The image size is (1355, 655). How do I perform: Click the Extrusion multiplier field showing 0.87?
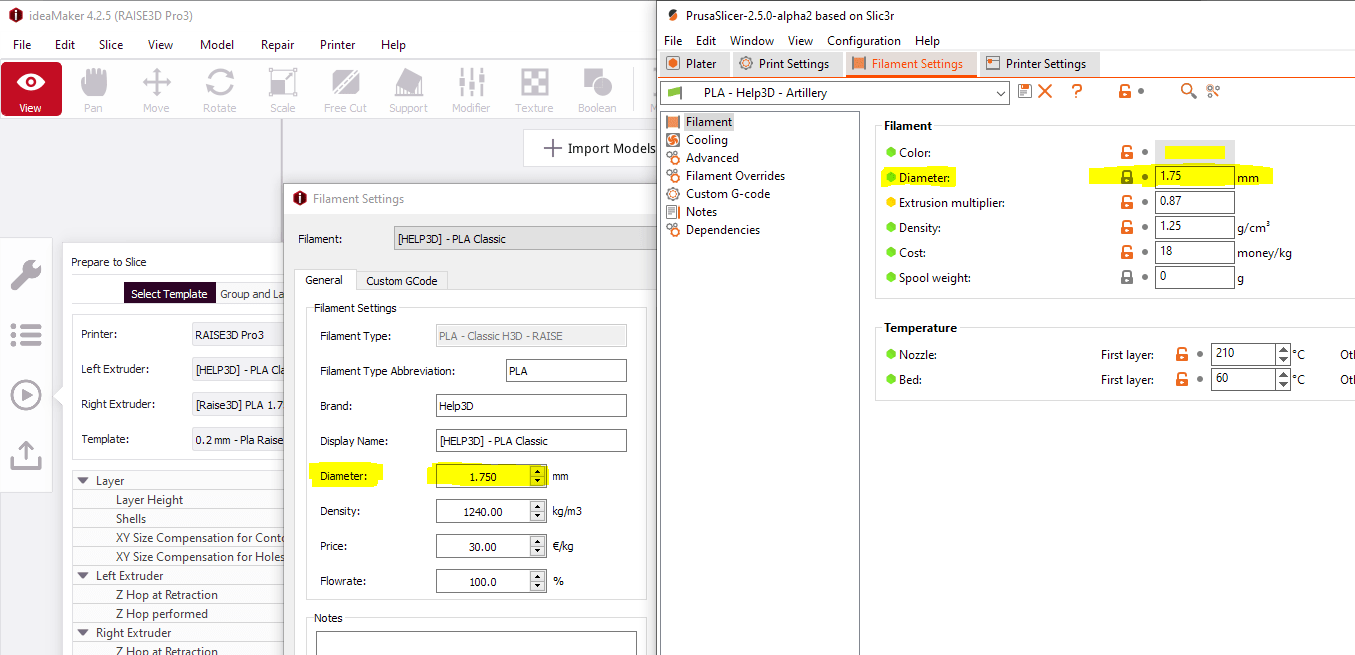click(x=1194, y=202)
